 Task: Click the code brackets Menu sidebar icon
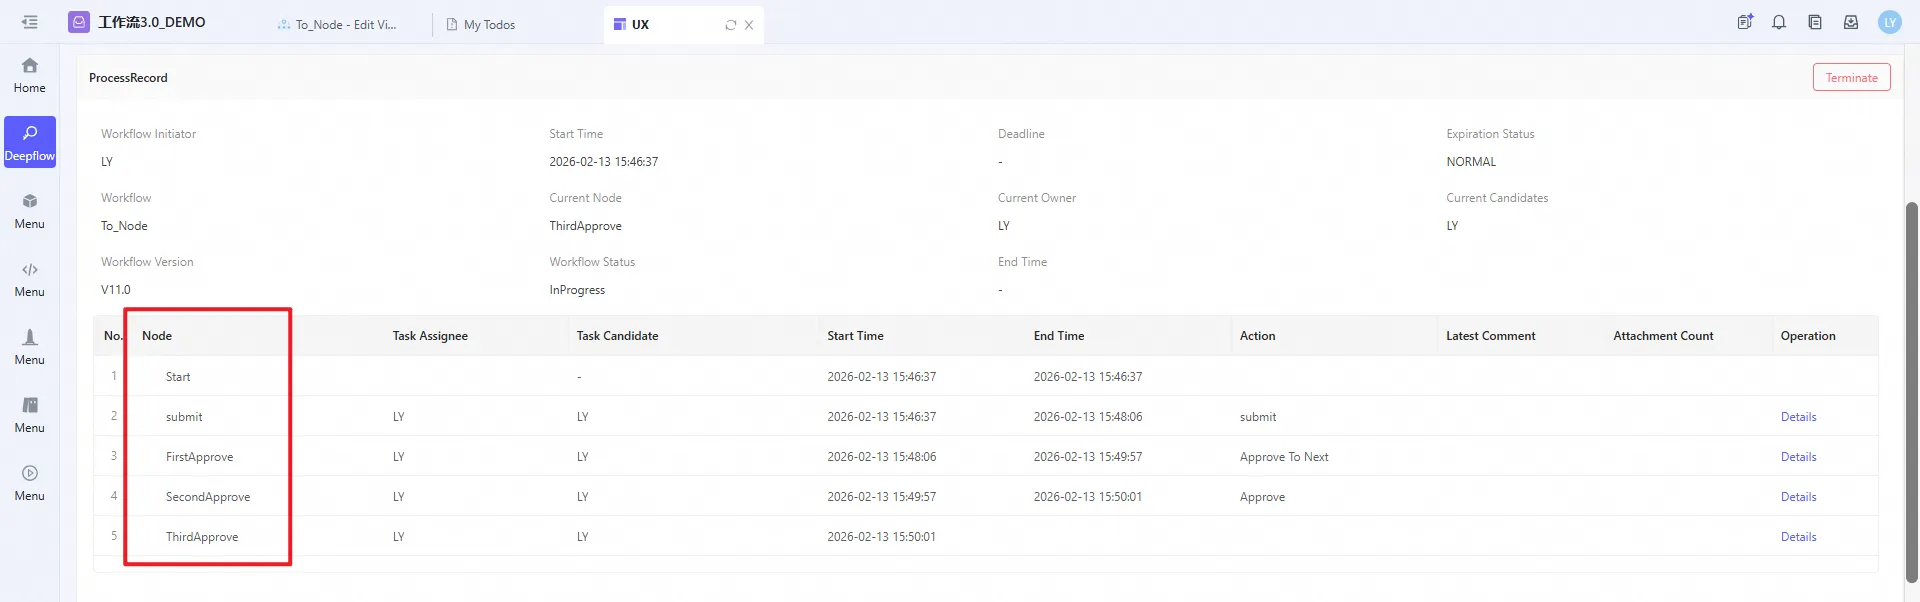30,279
